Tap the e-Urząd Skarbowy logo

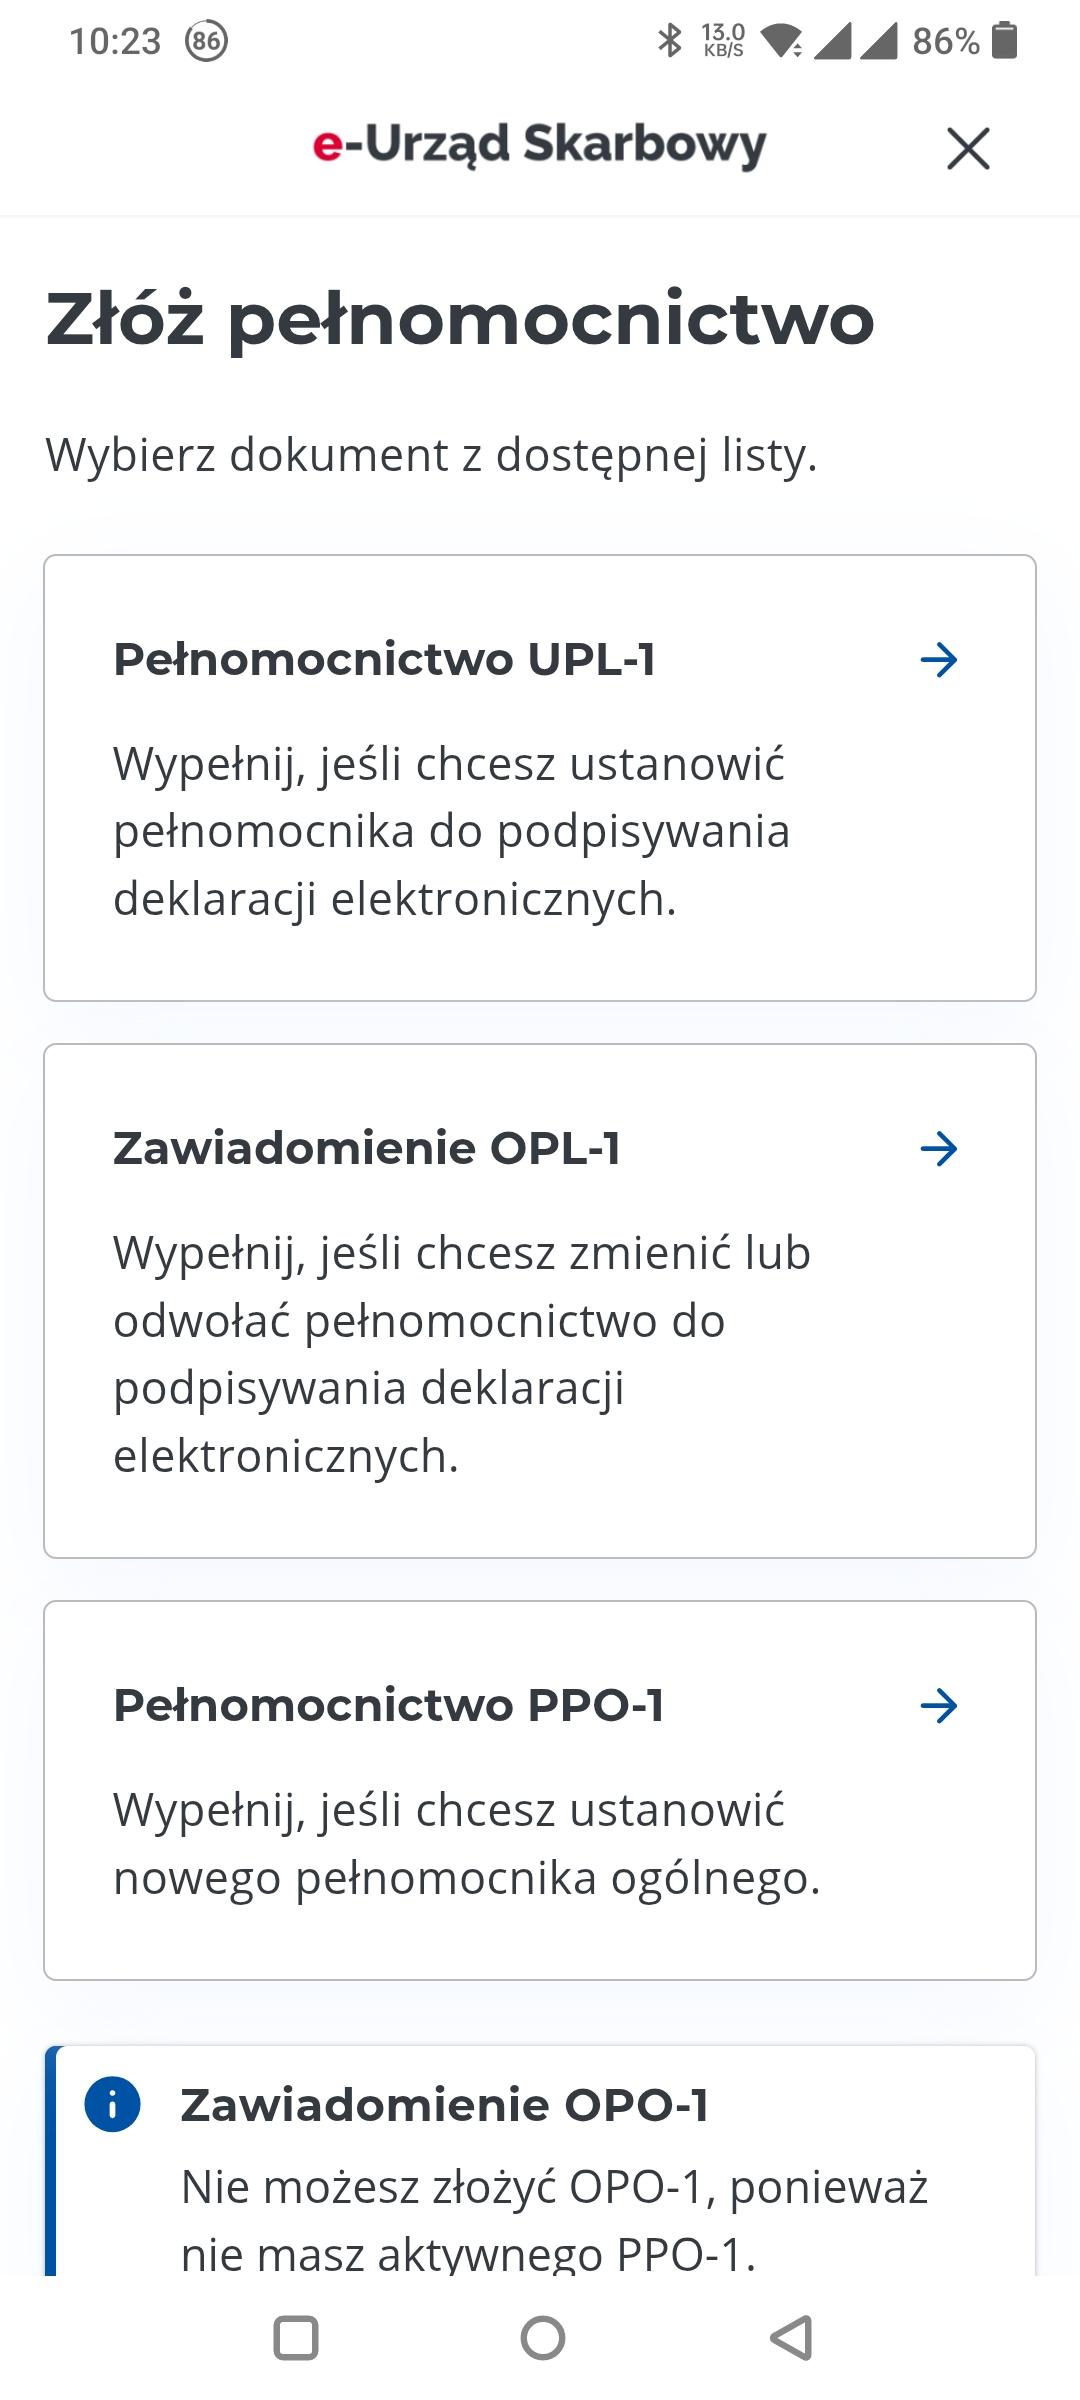click(x=539, y=145)
